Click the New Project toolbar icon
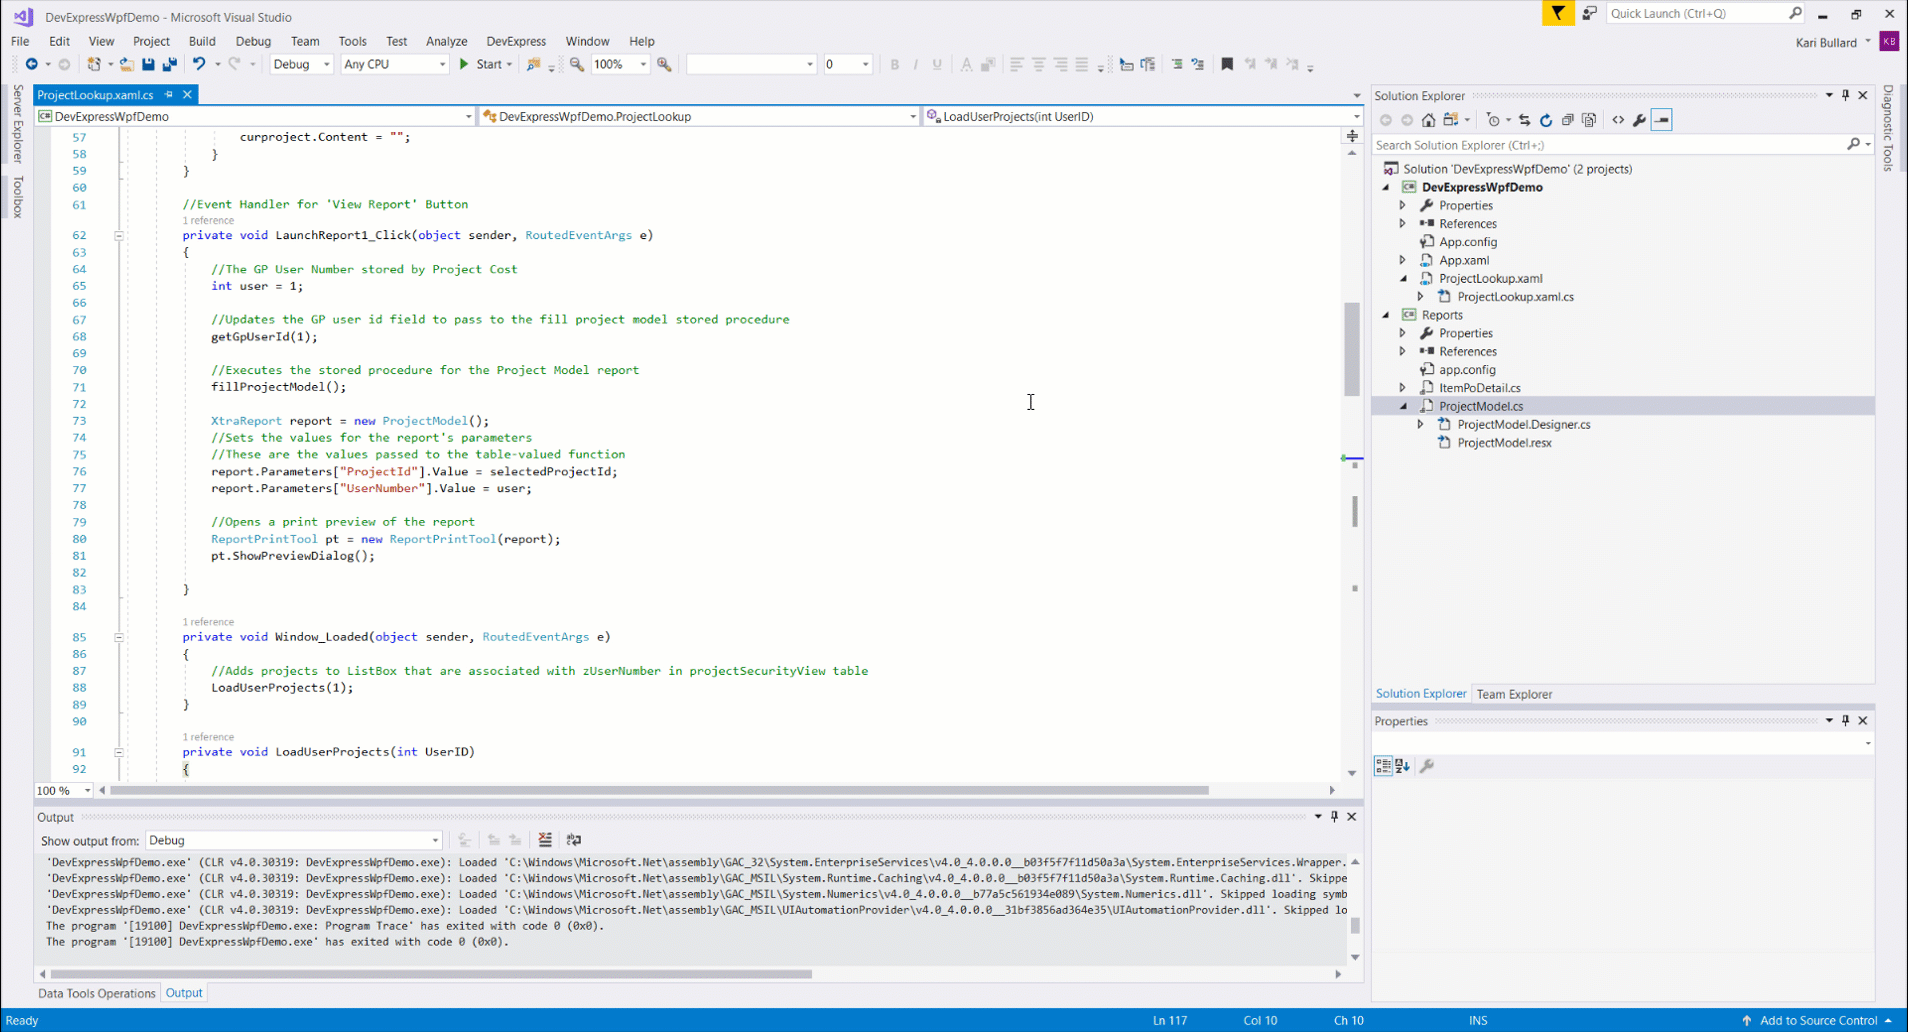This screenshot has width=1908, height=1032. (x=94, y=64)
